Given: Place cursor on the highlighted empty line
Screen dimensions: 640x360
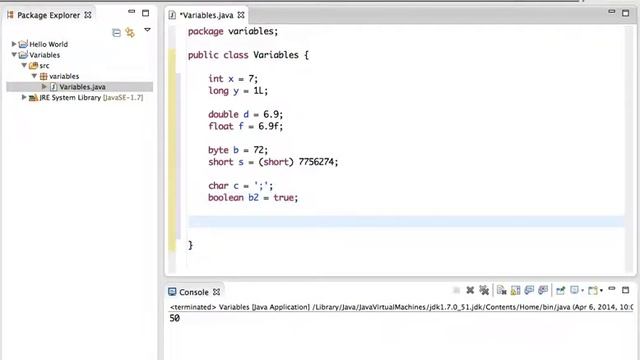Looking at the screenshot, I should 406,222.
